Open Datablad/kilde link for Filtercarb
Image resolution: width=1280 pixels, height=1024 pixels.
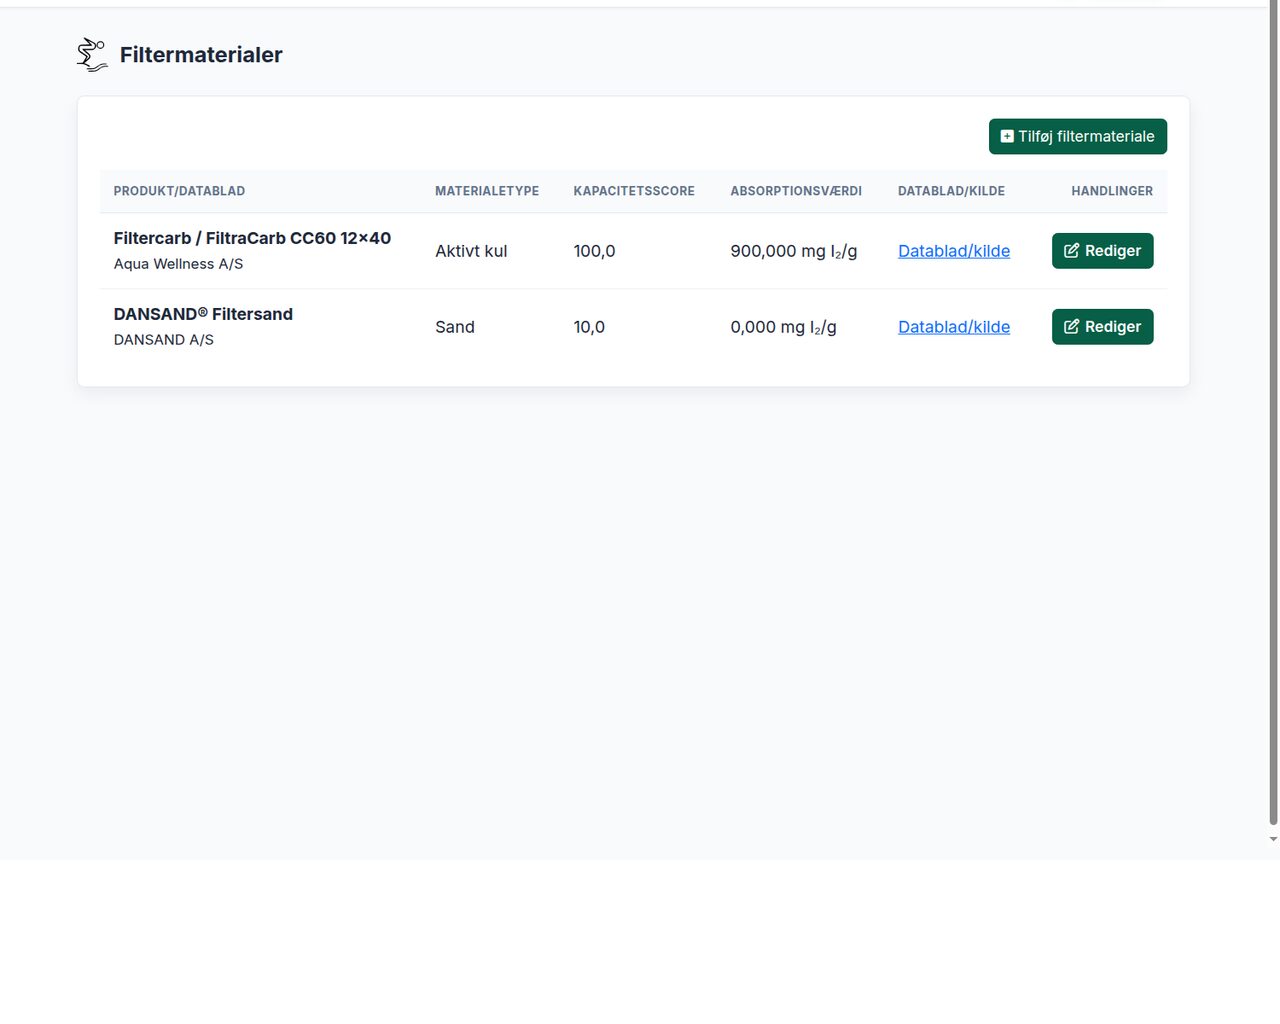point(954,251)
